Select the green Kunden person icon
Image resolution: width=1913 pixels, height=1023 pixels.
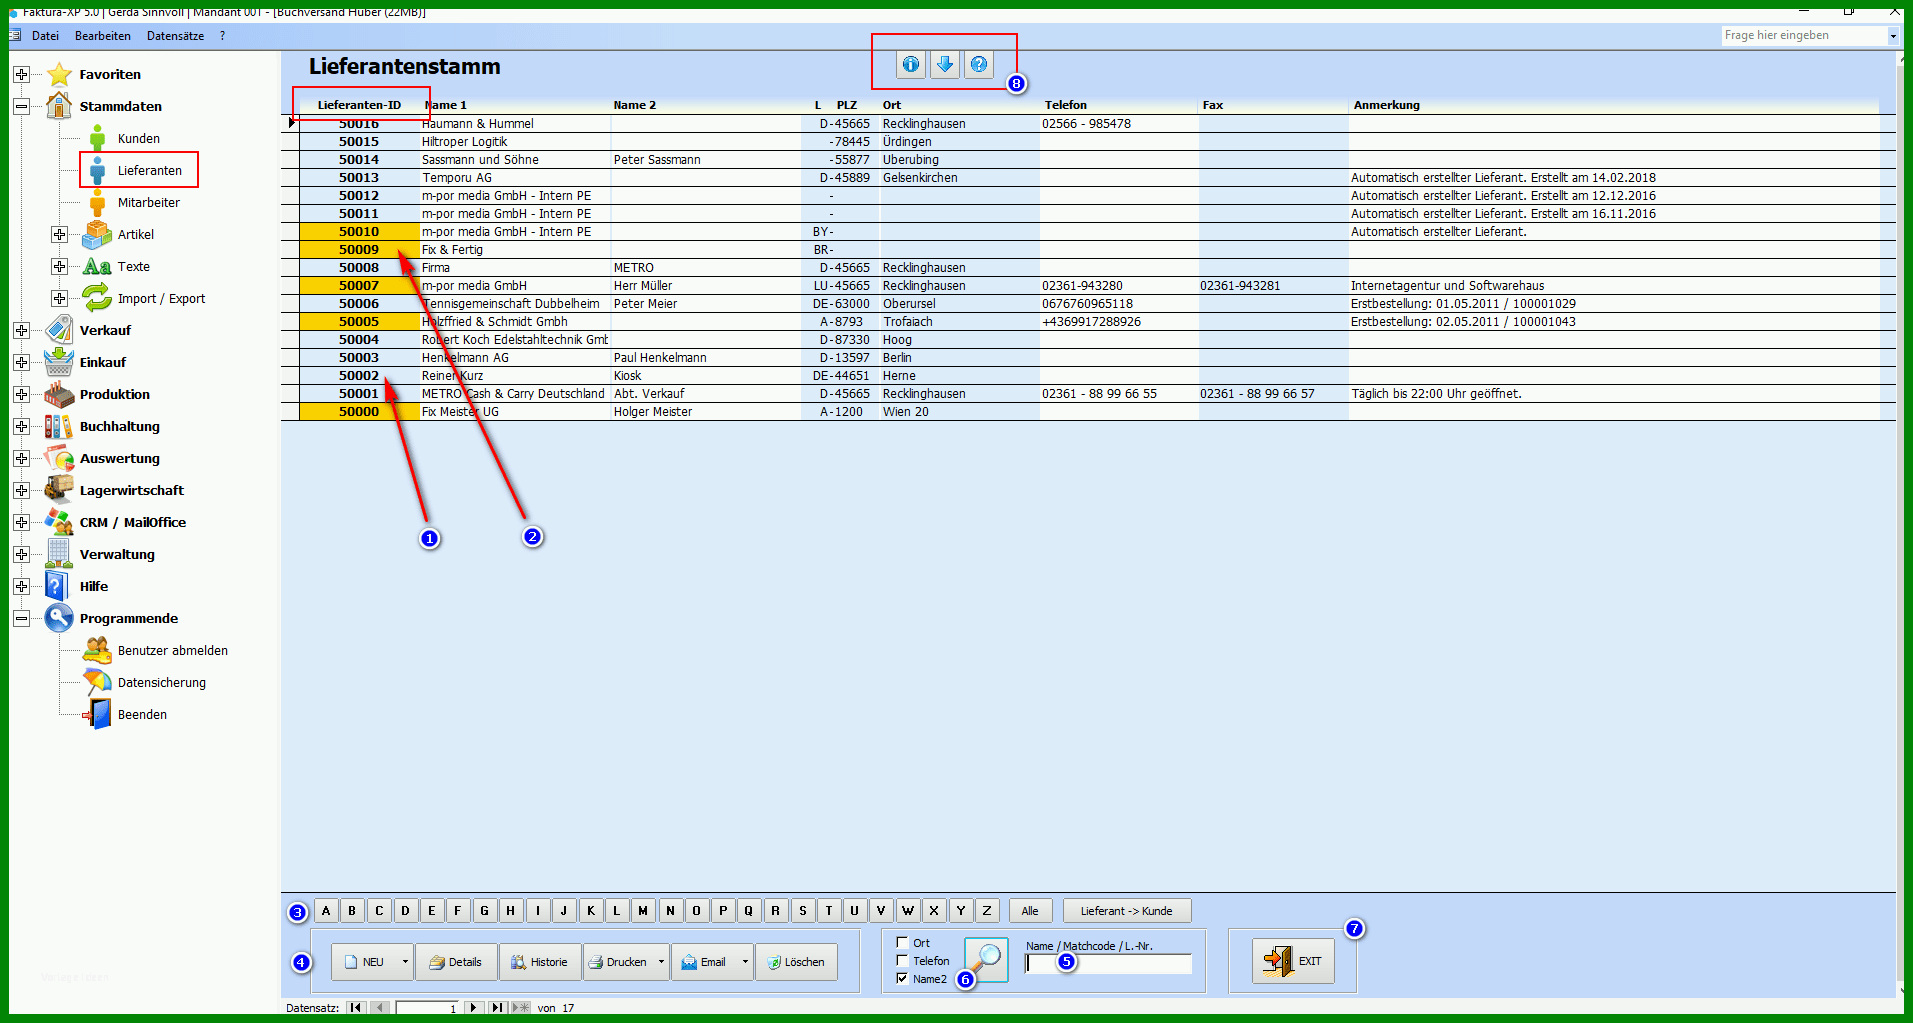[97, 138]
